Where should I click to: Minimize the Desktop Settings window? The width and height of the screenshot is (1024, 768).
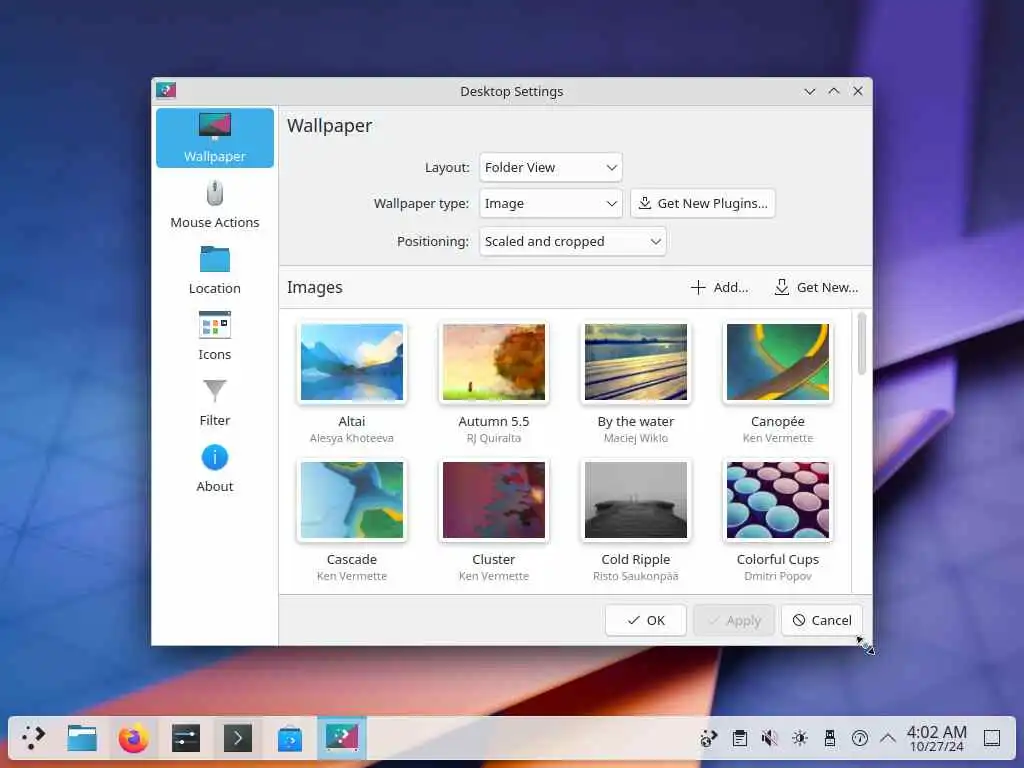810,91
